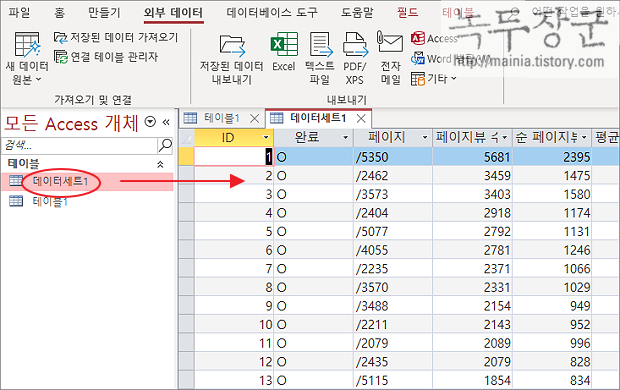Click the /5350 page cell
620x390 pixels.
pos(393,157)
